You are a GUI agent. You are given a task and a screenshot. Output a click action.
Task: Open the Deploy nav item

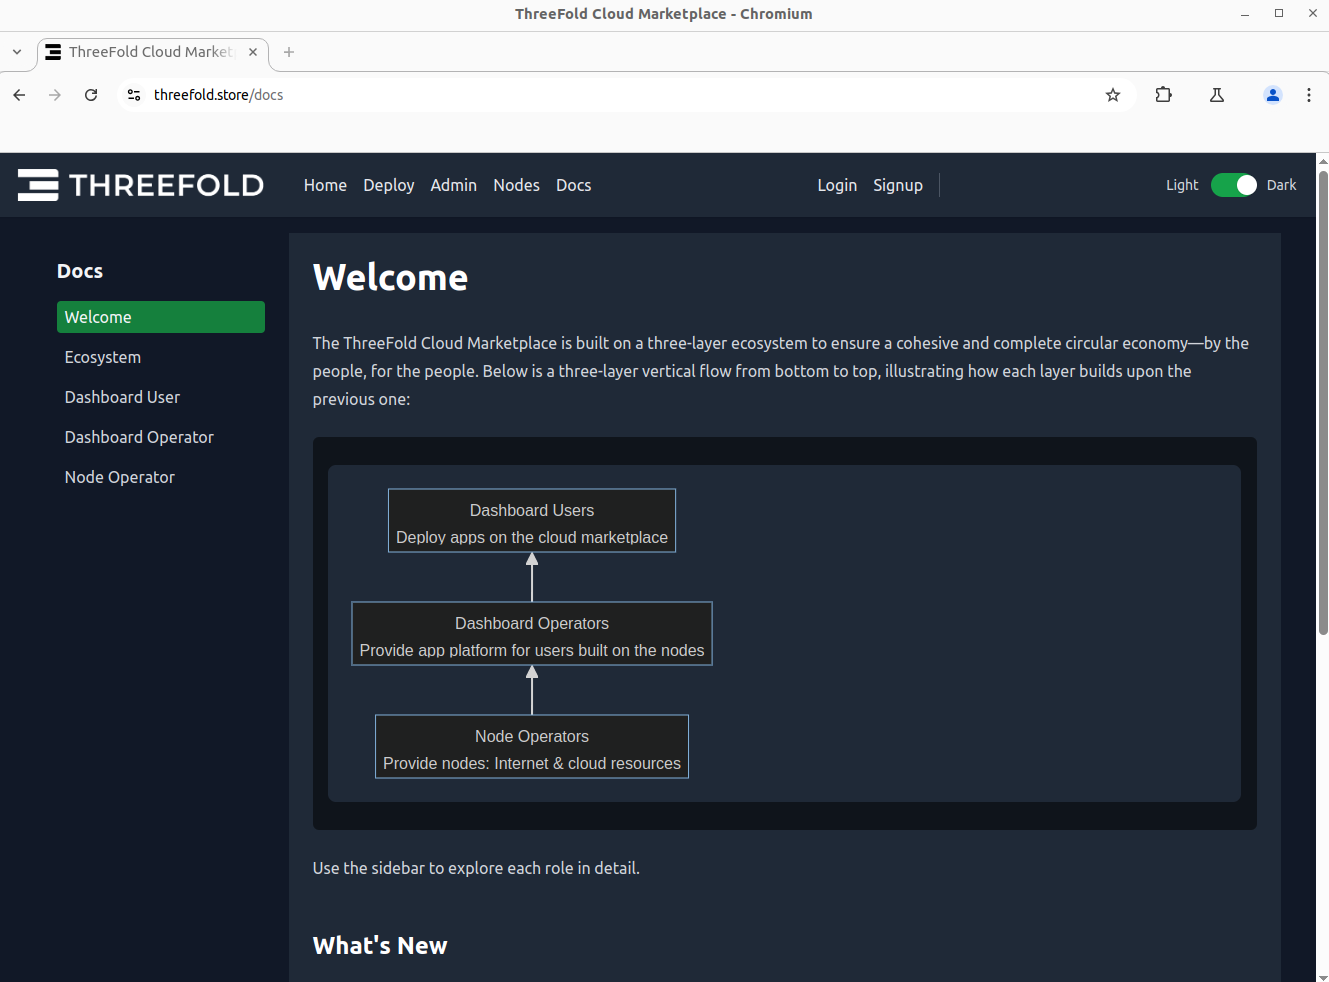[x=389, y=185]
